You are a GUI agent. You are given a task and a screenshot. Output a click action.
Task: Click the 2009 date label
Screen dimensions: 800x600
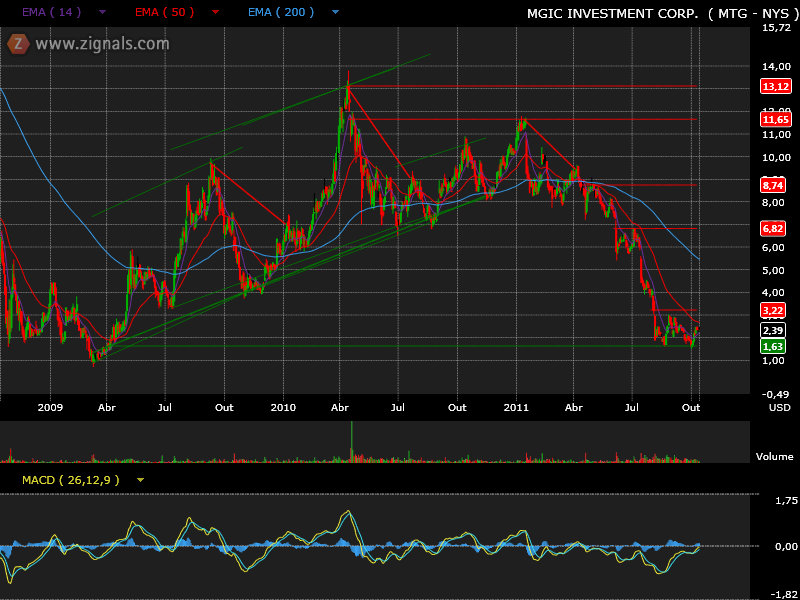point(50,408)
